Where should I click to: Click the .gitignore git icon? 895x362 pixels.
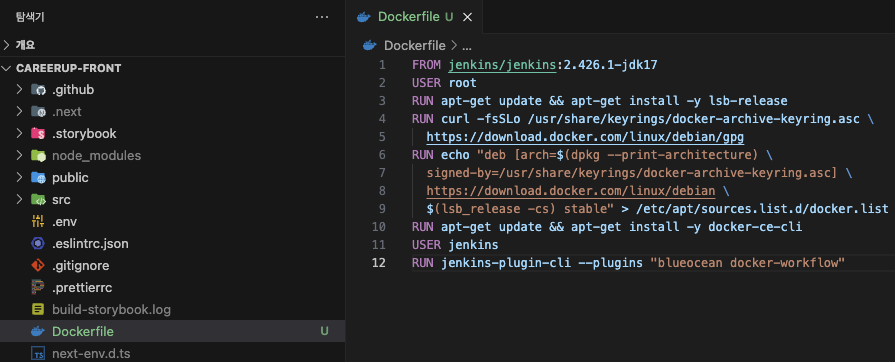38,266
